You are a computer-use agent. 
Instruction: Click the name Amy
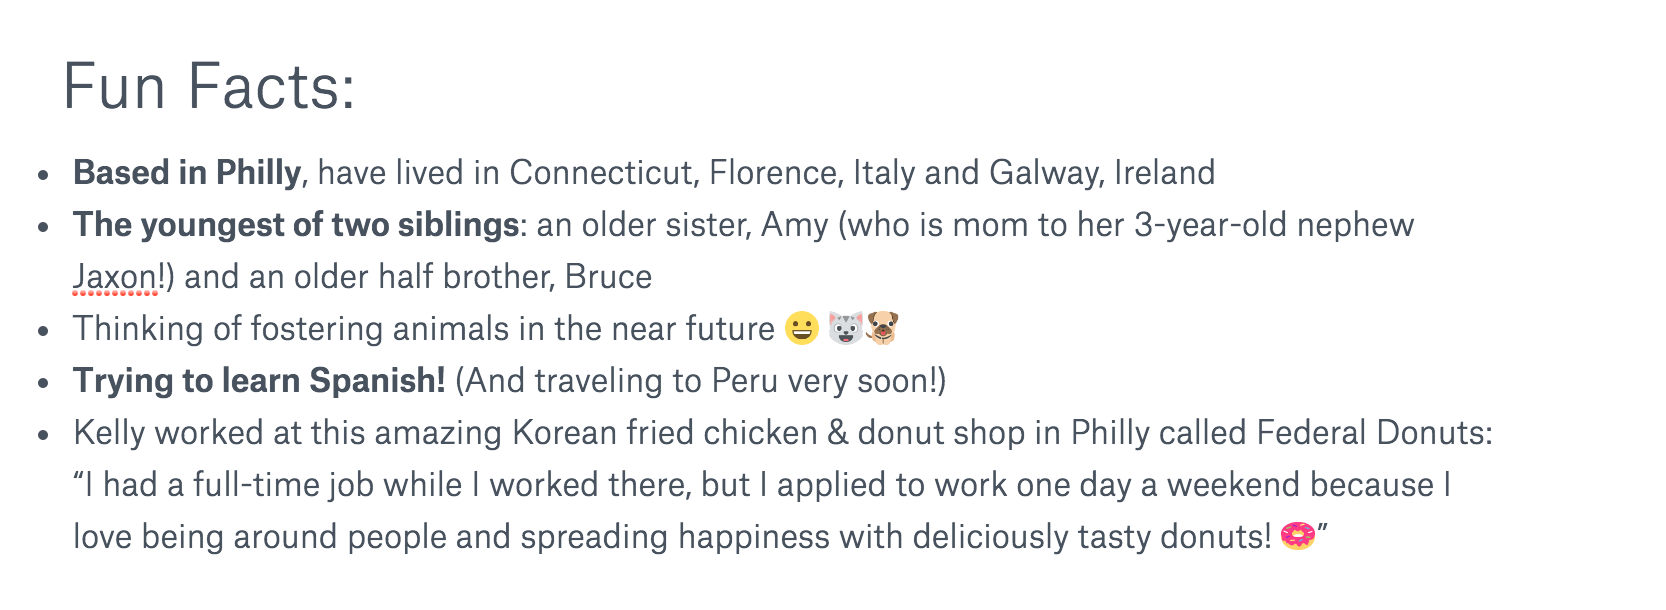coord(795,225)
